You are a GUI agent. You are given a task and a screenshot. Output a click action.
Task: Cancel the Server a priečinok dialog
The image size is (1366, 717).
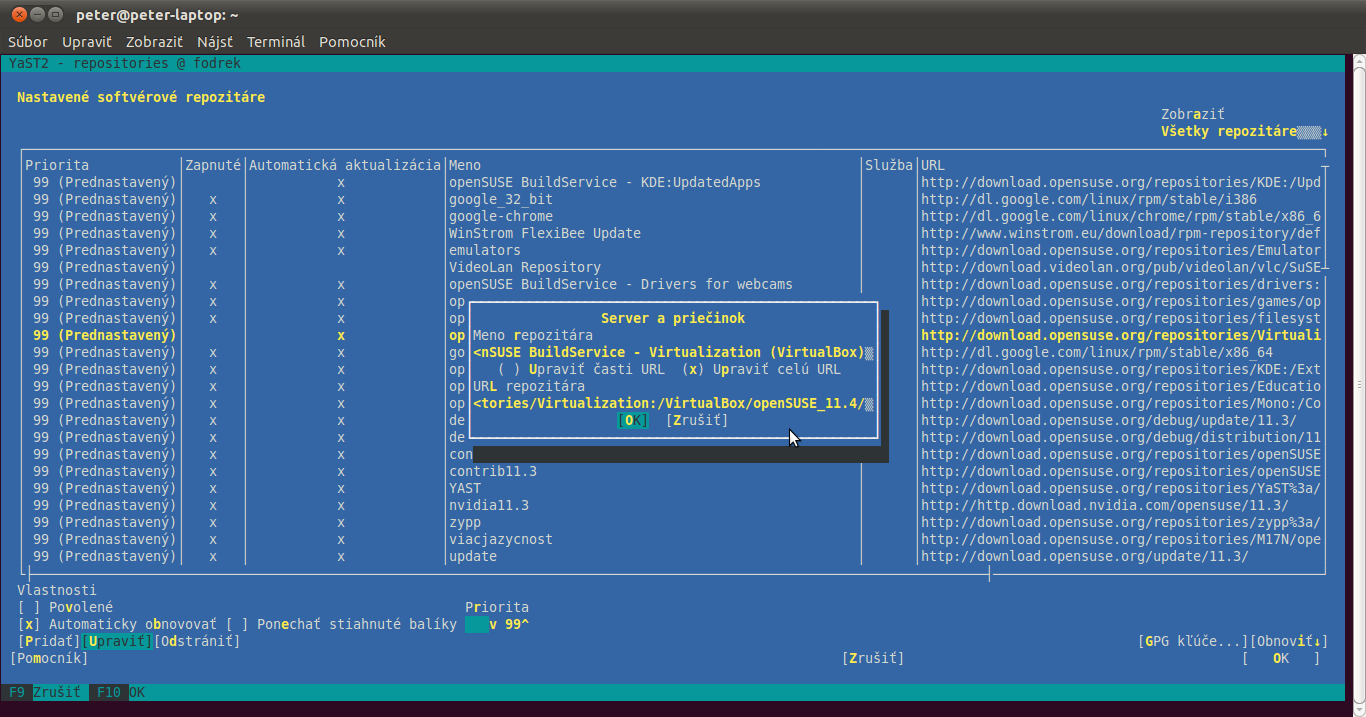[x=697, y=420]
